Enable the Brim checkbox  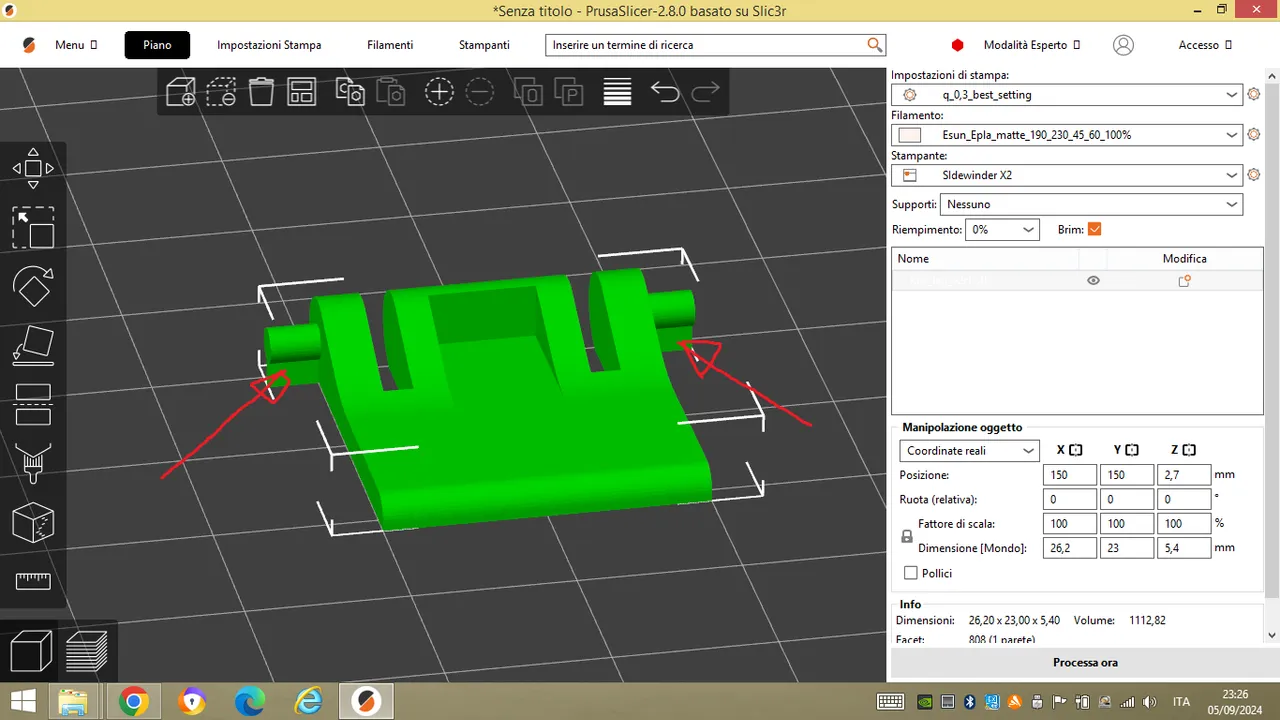tap(1096, 229)
